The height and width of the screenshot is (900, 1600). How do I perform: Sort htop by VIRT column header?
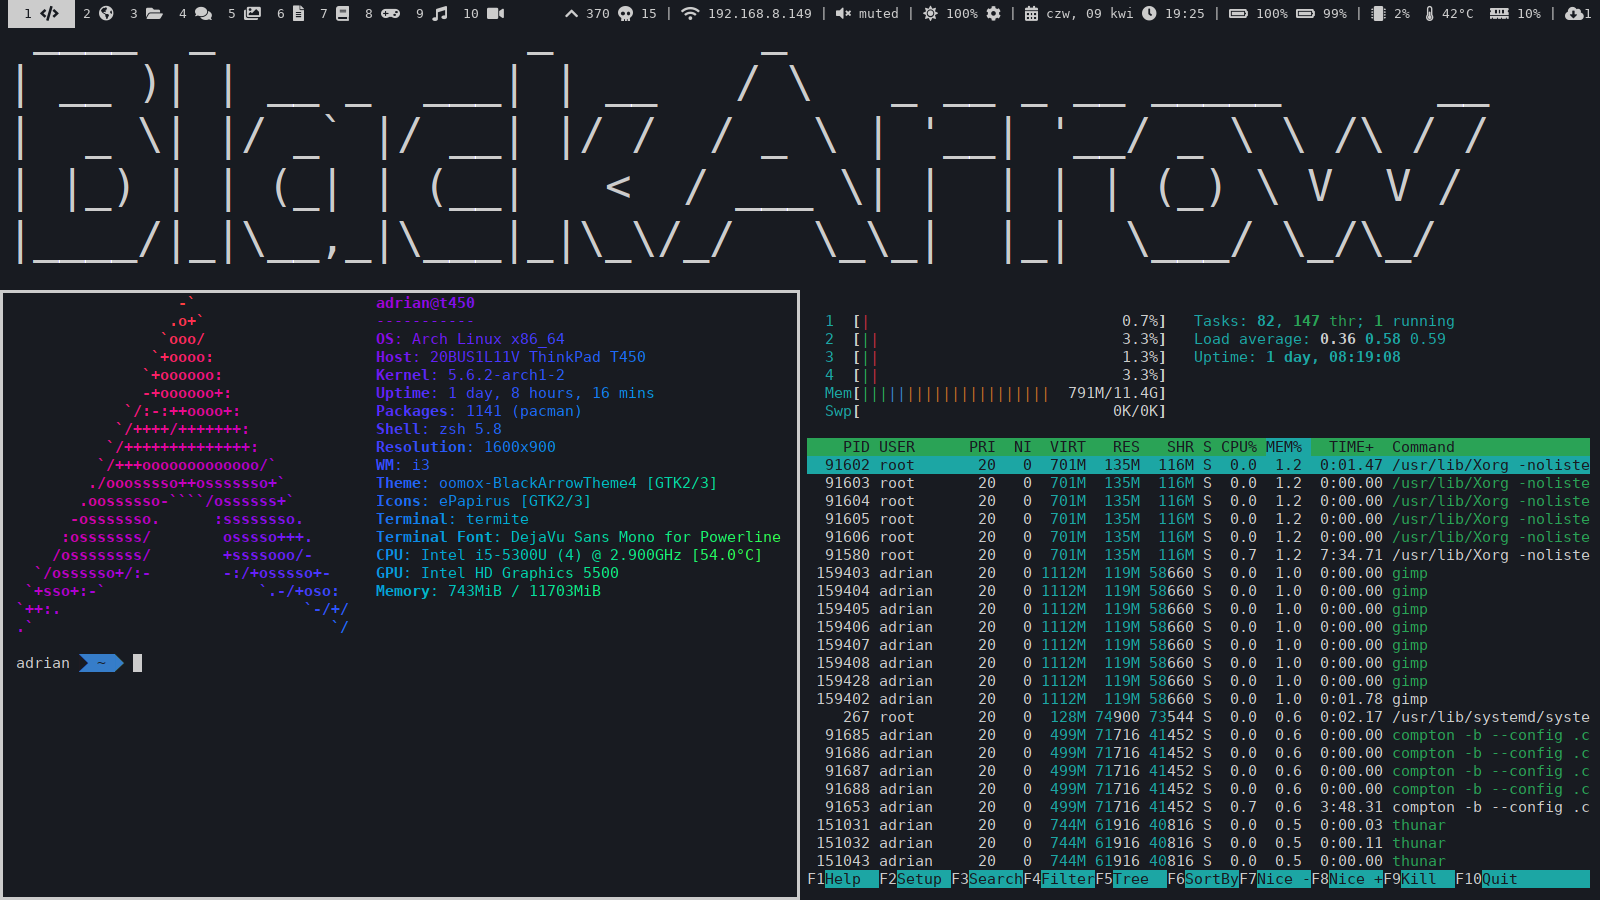1068,447
